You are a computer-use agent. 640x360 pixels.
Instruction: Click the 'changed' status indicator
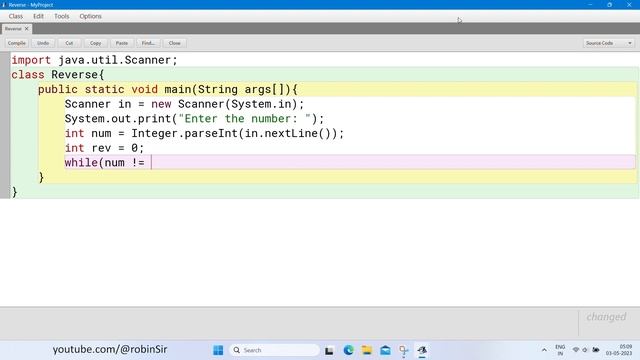[x=606, y=317]
